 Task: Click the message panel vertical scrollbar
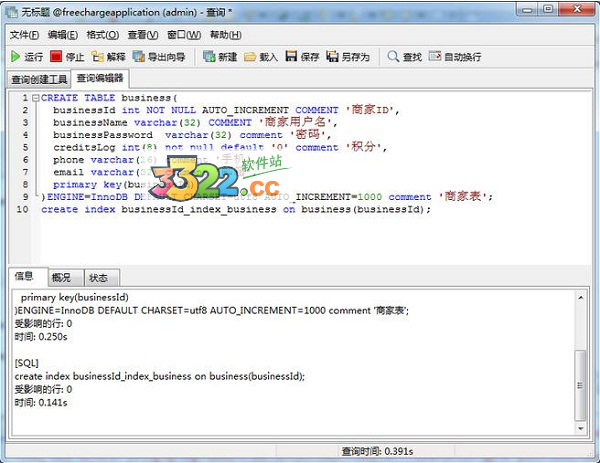tap(582, 380)
